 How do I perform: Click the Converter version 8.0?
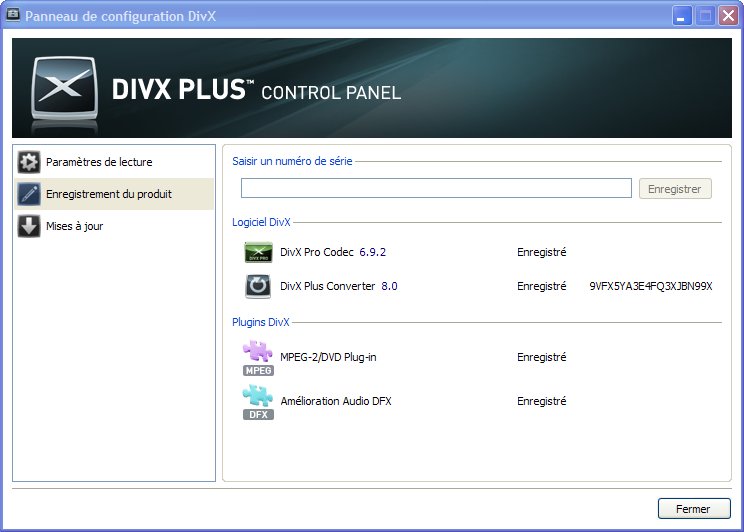pos(390,286)
